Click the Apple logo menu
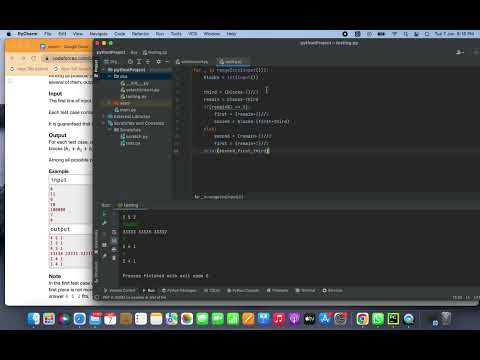The width and height of the screenshot is (480, 360). click(9, 34)
